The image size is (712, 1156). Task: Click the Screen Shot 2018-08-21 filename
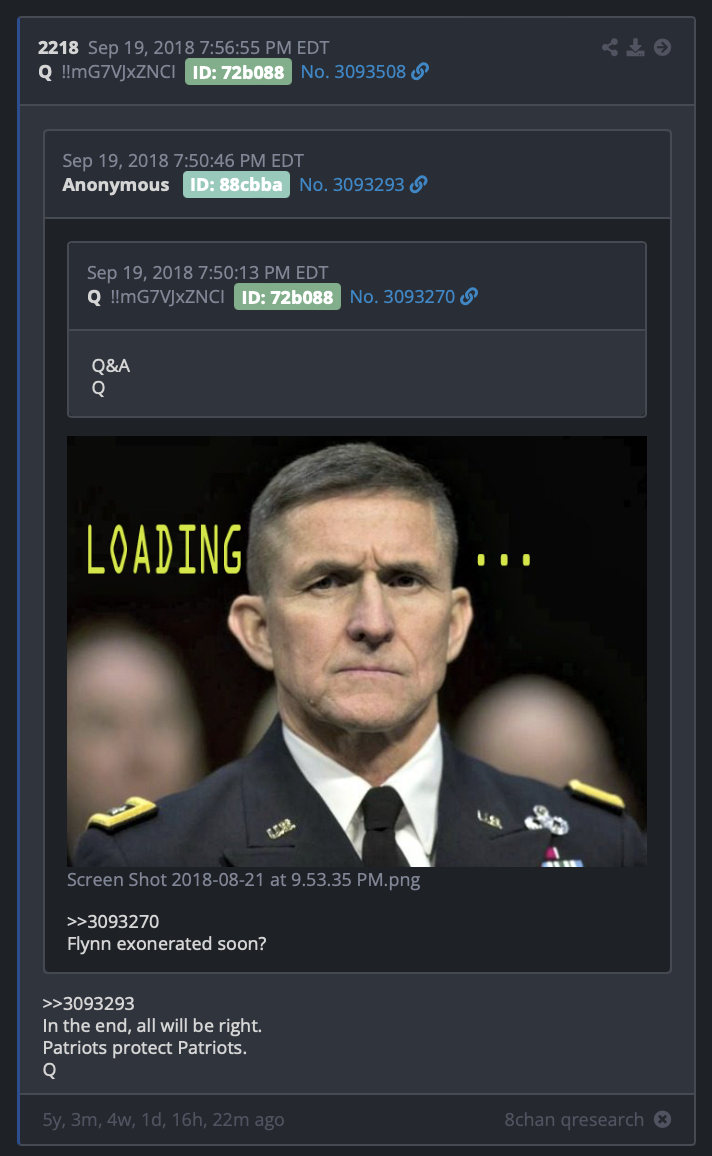pyautogui.click(x=243, y=880)
